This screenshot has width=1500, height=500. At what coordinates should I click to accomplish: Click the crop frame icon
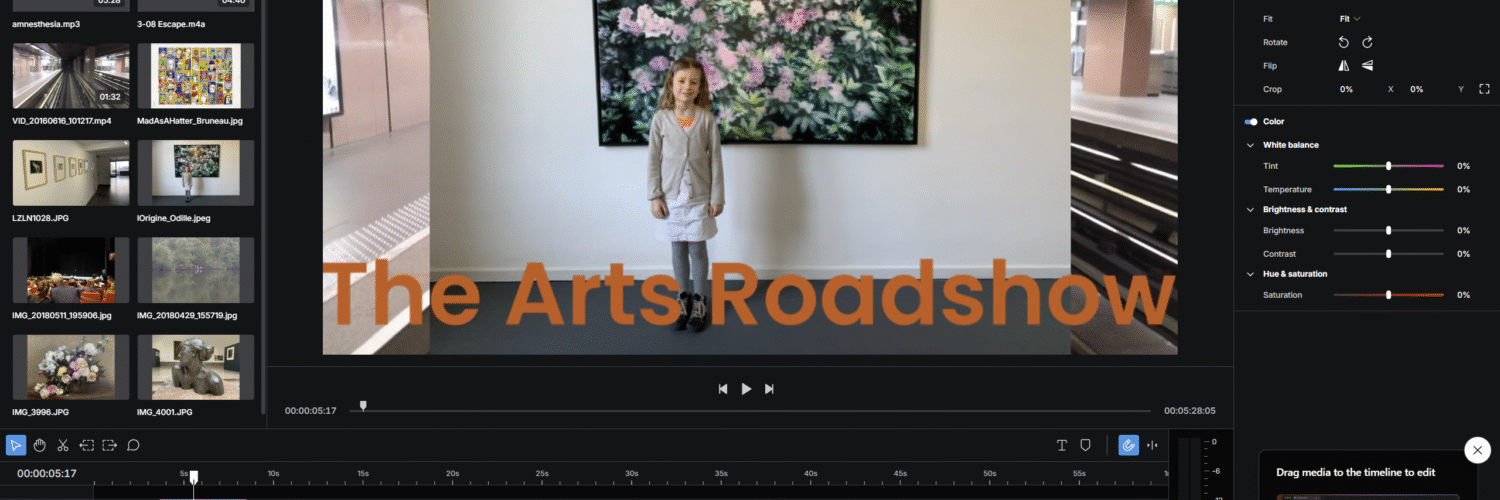(x=1485, y=89)
